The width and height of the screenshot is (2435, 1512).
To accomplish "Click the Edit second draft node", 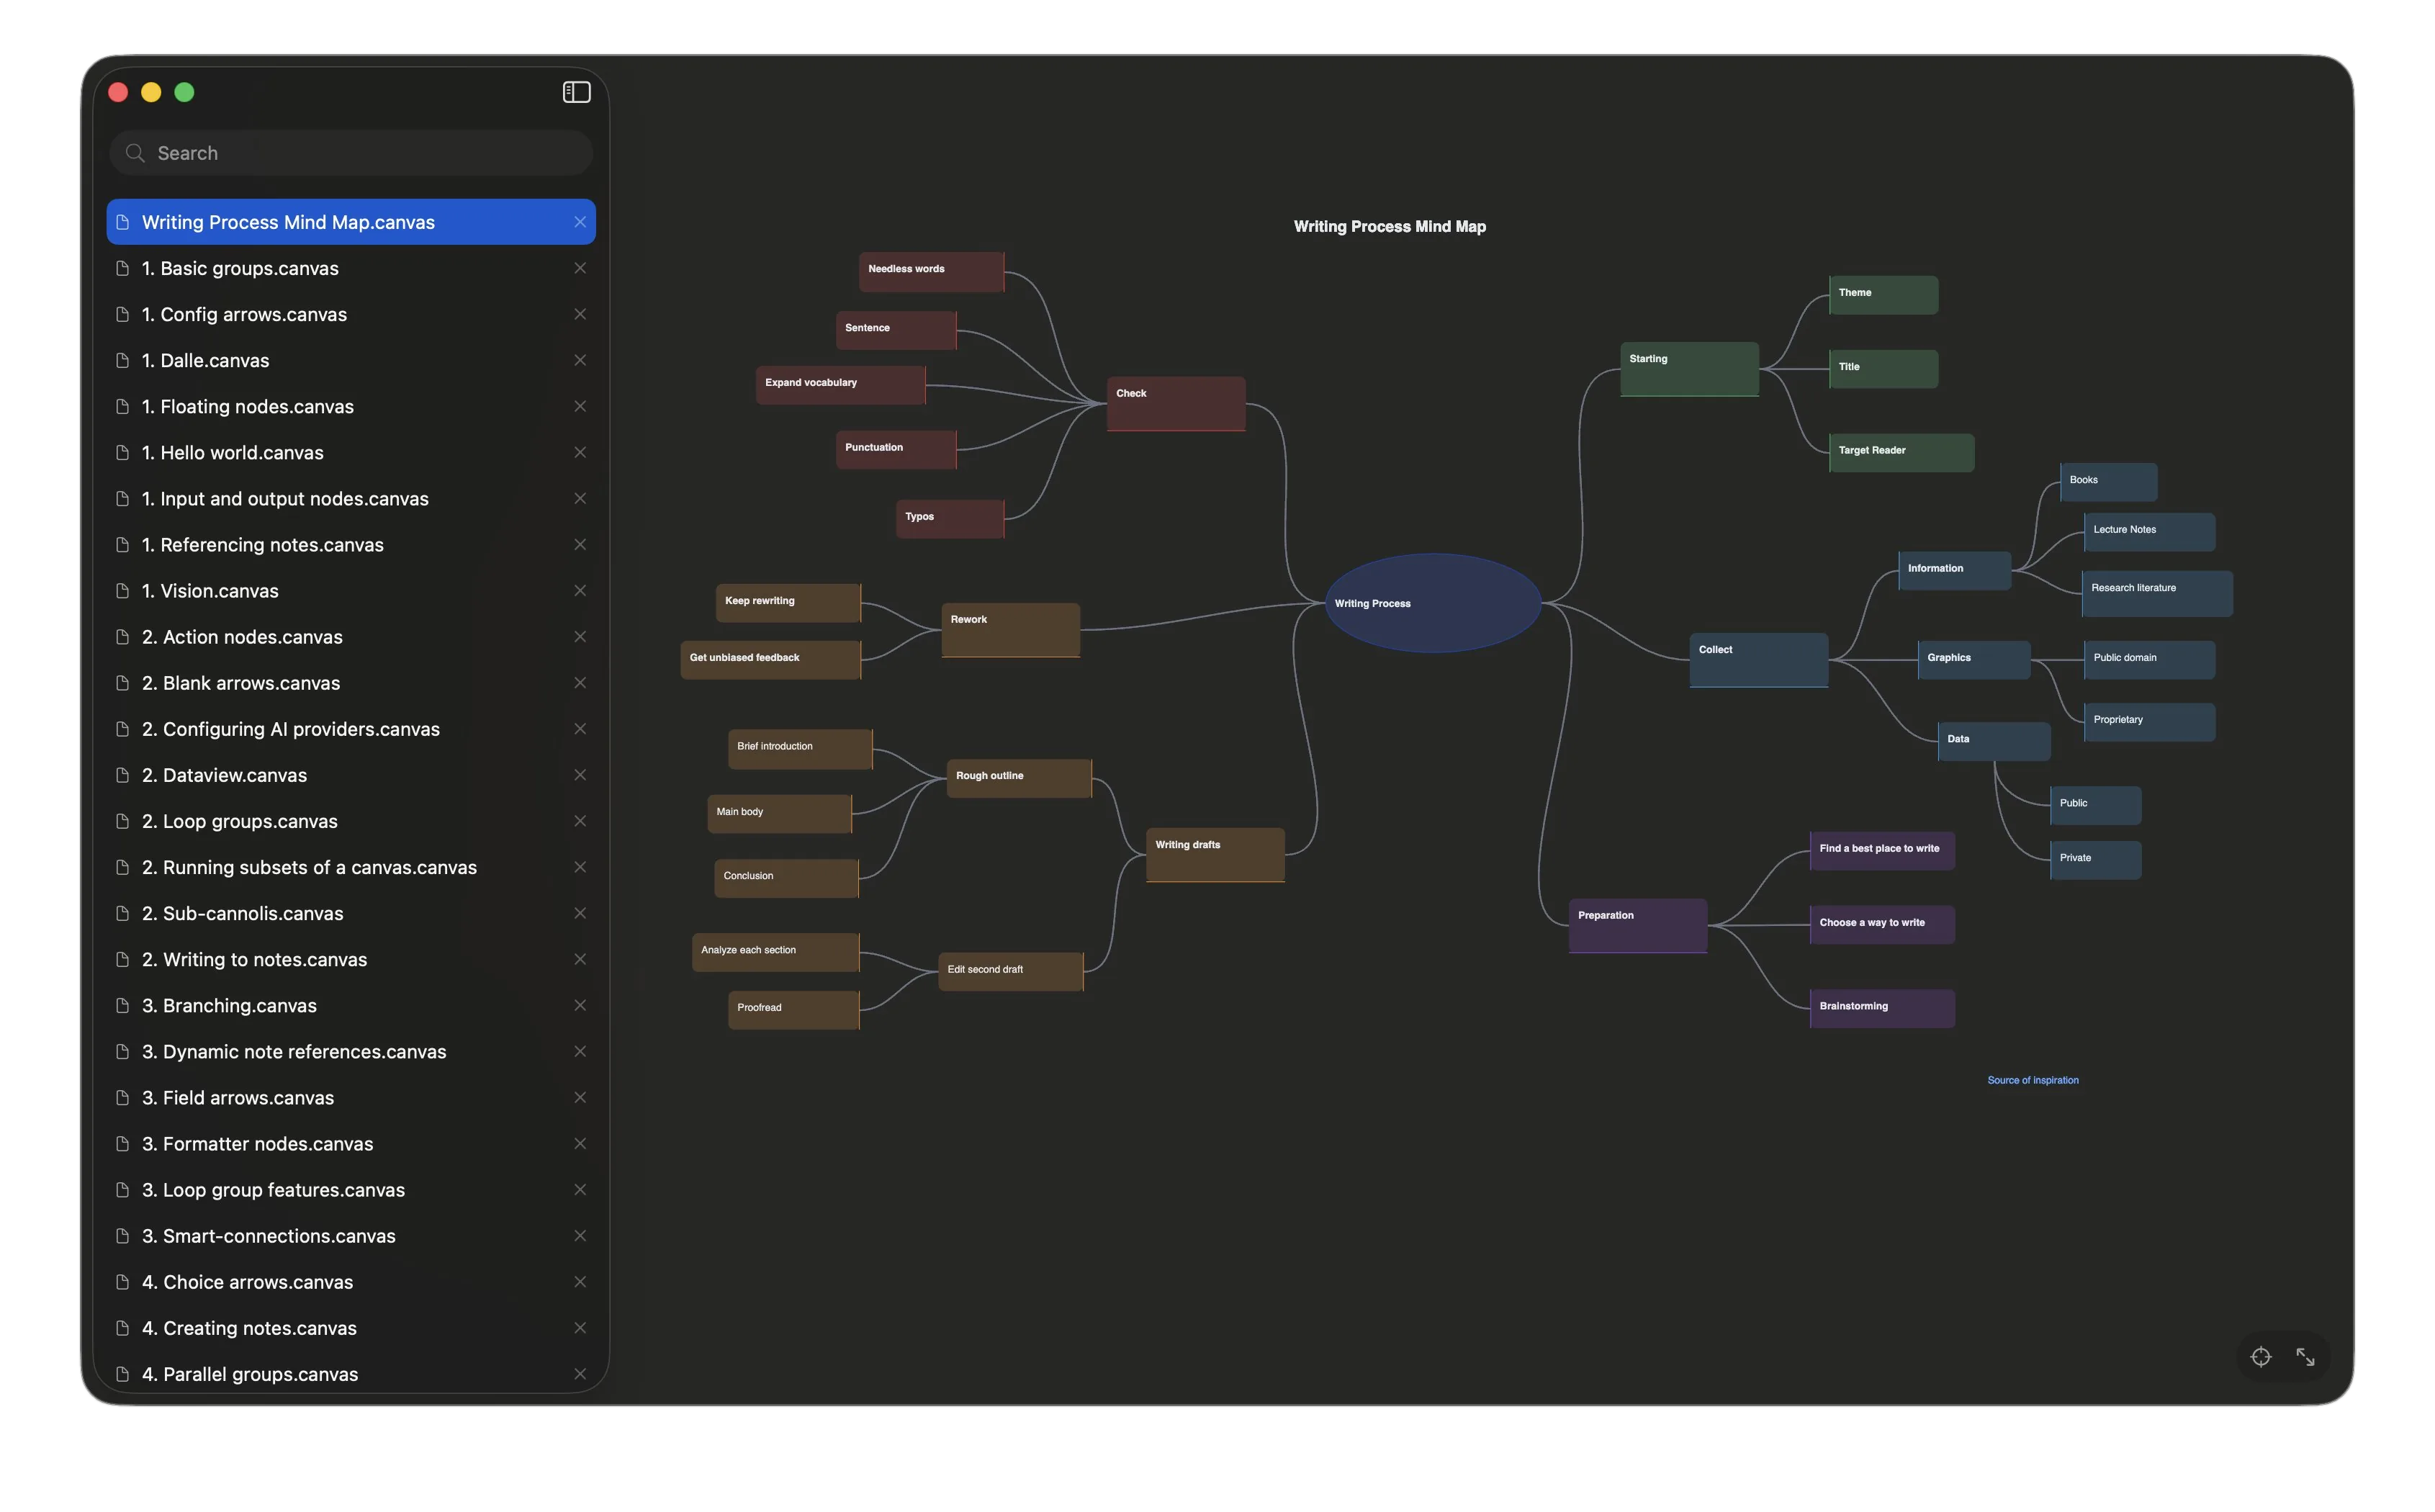I will pos(1010,972).
